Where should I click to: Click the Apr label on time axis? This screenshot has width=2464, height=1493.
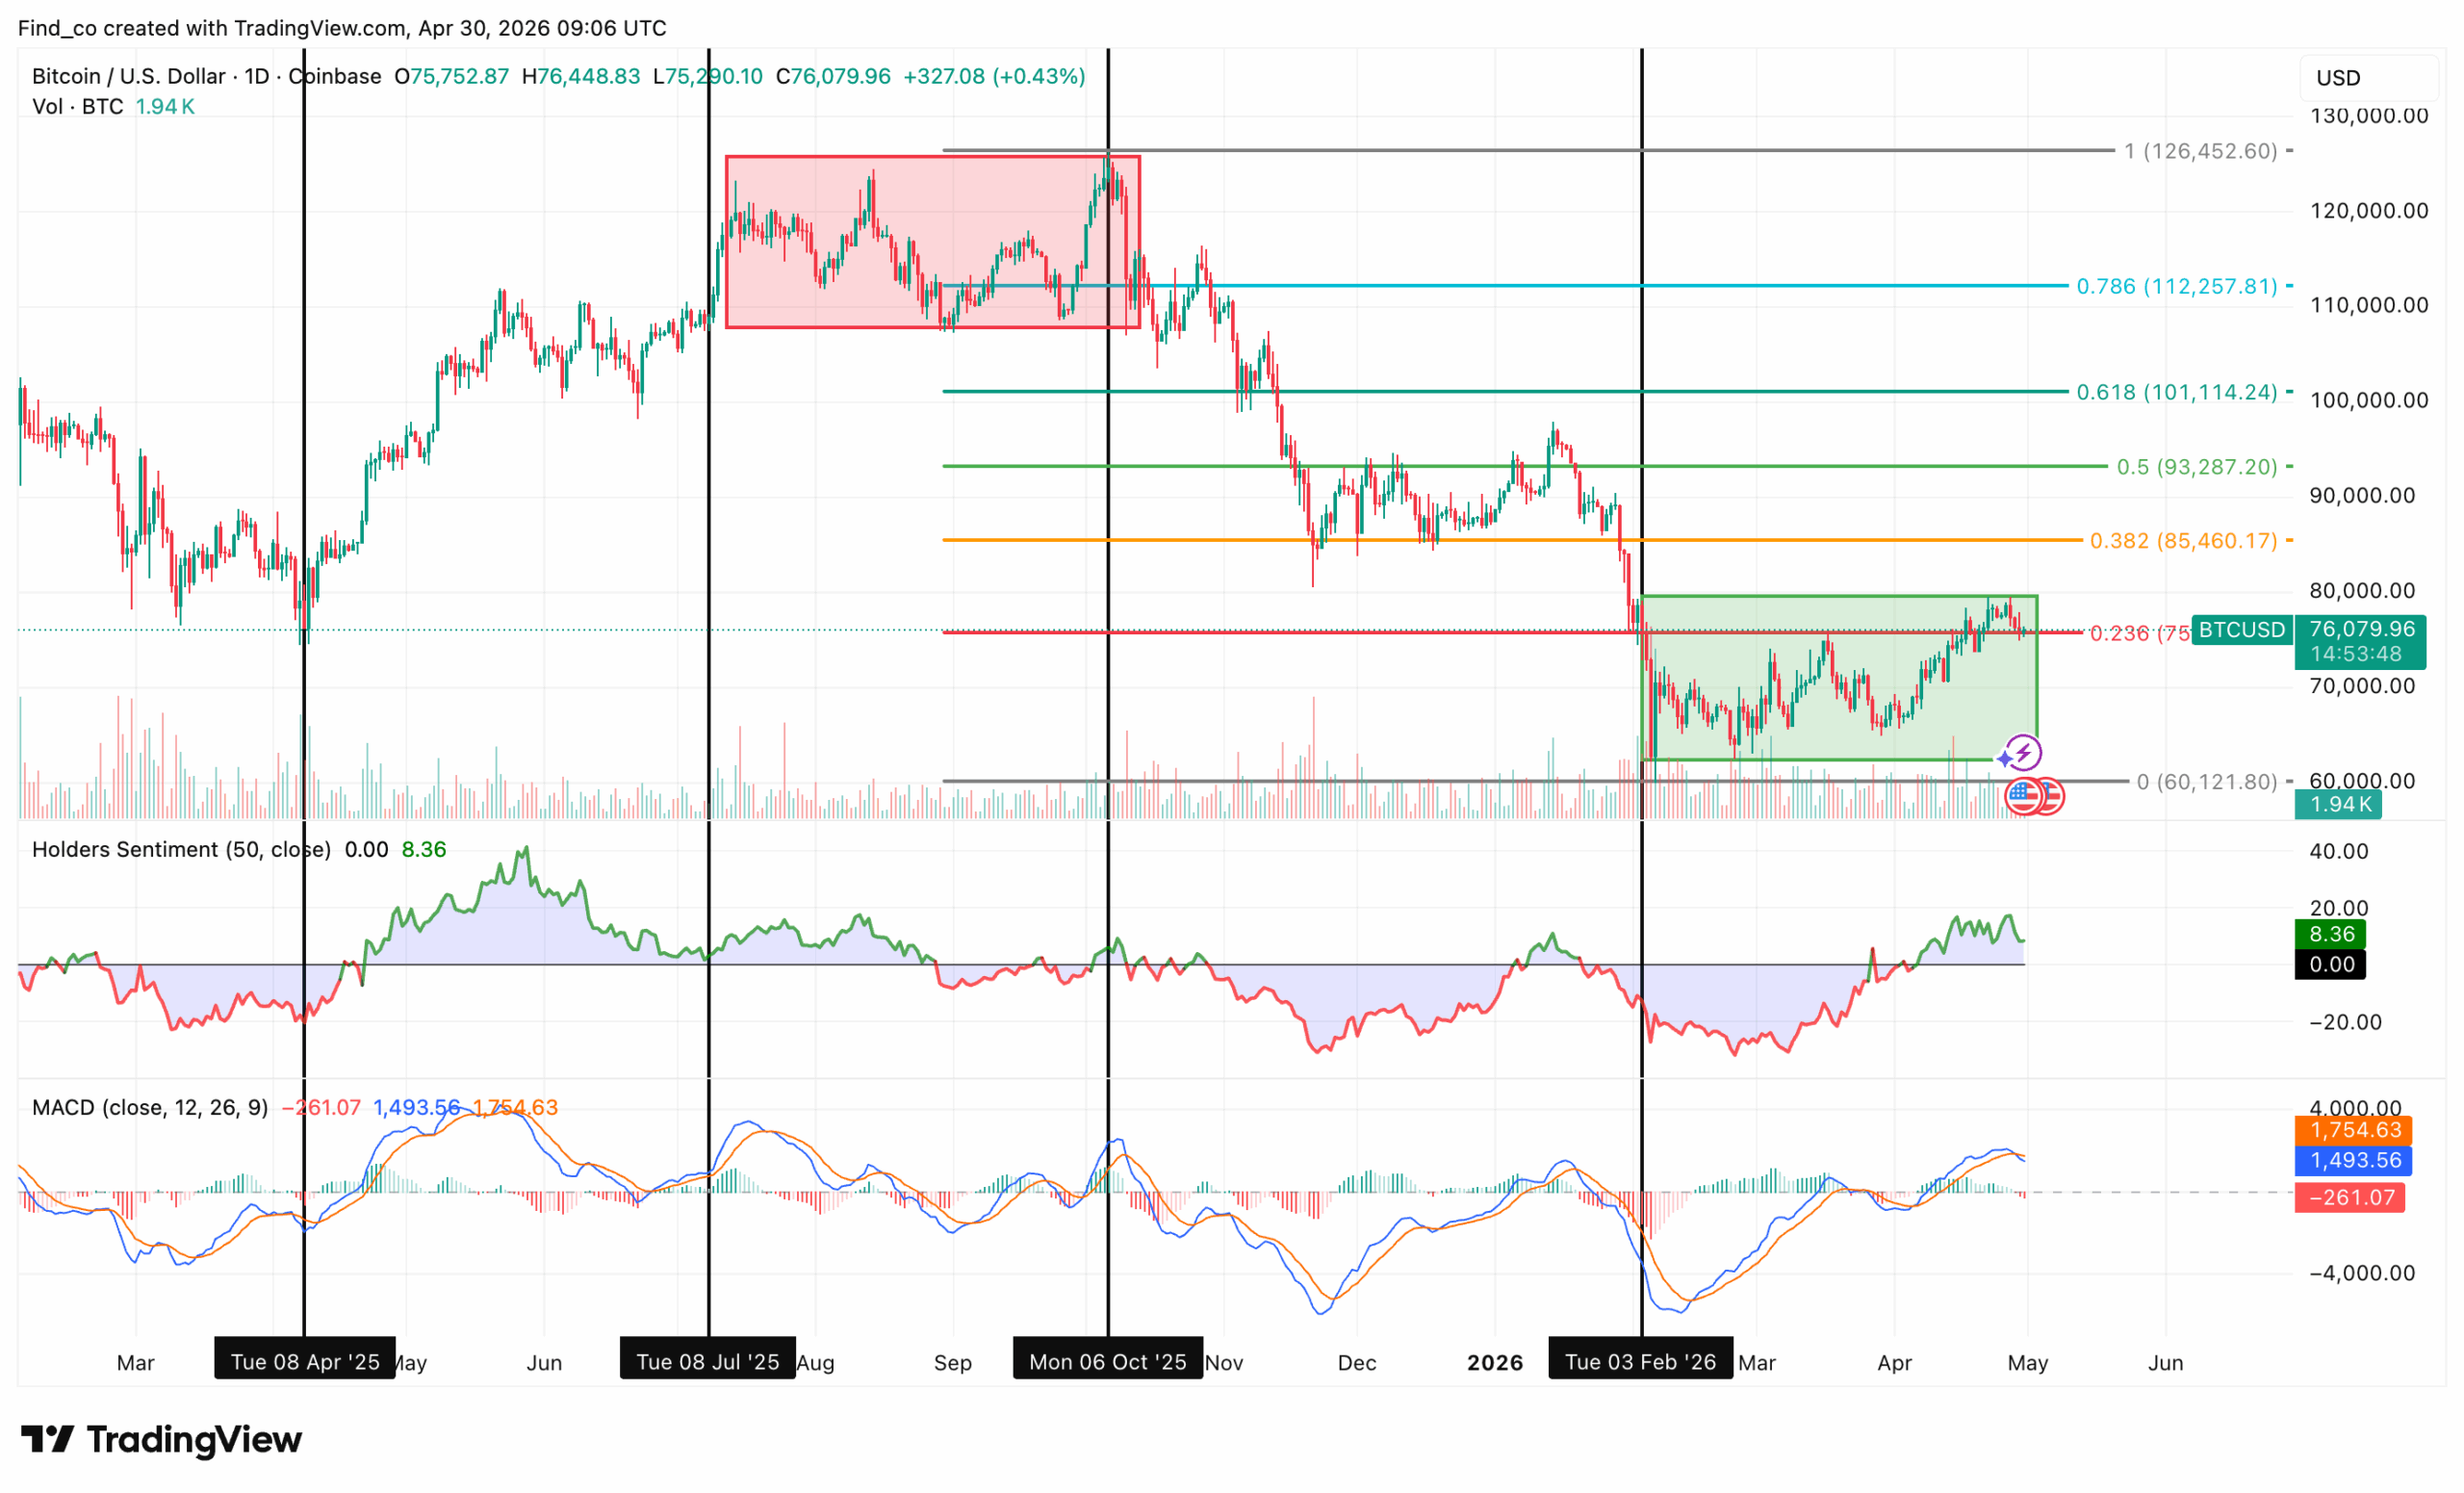tap(1895, 1362)
